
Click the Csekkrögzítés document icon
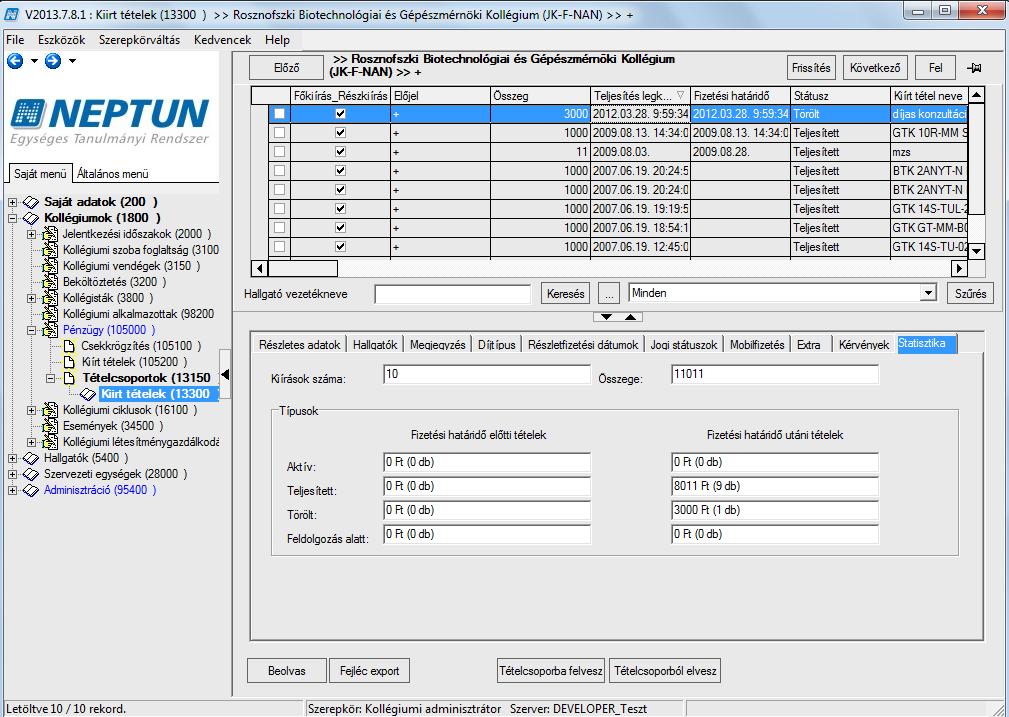[x=69, y=346]
